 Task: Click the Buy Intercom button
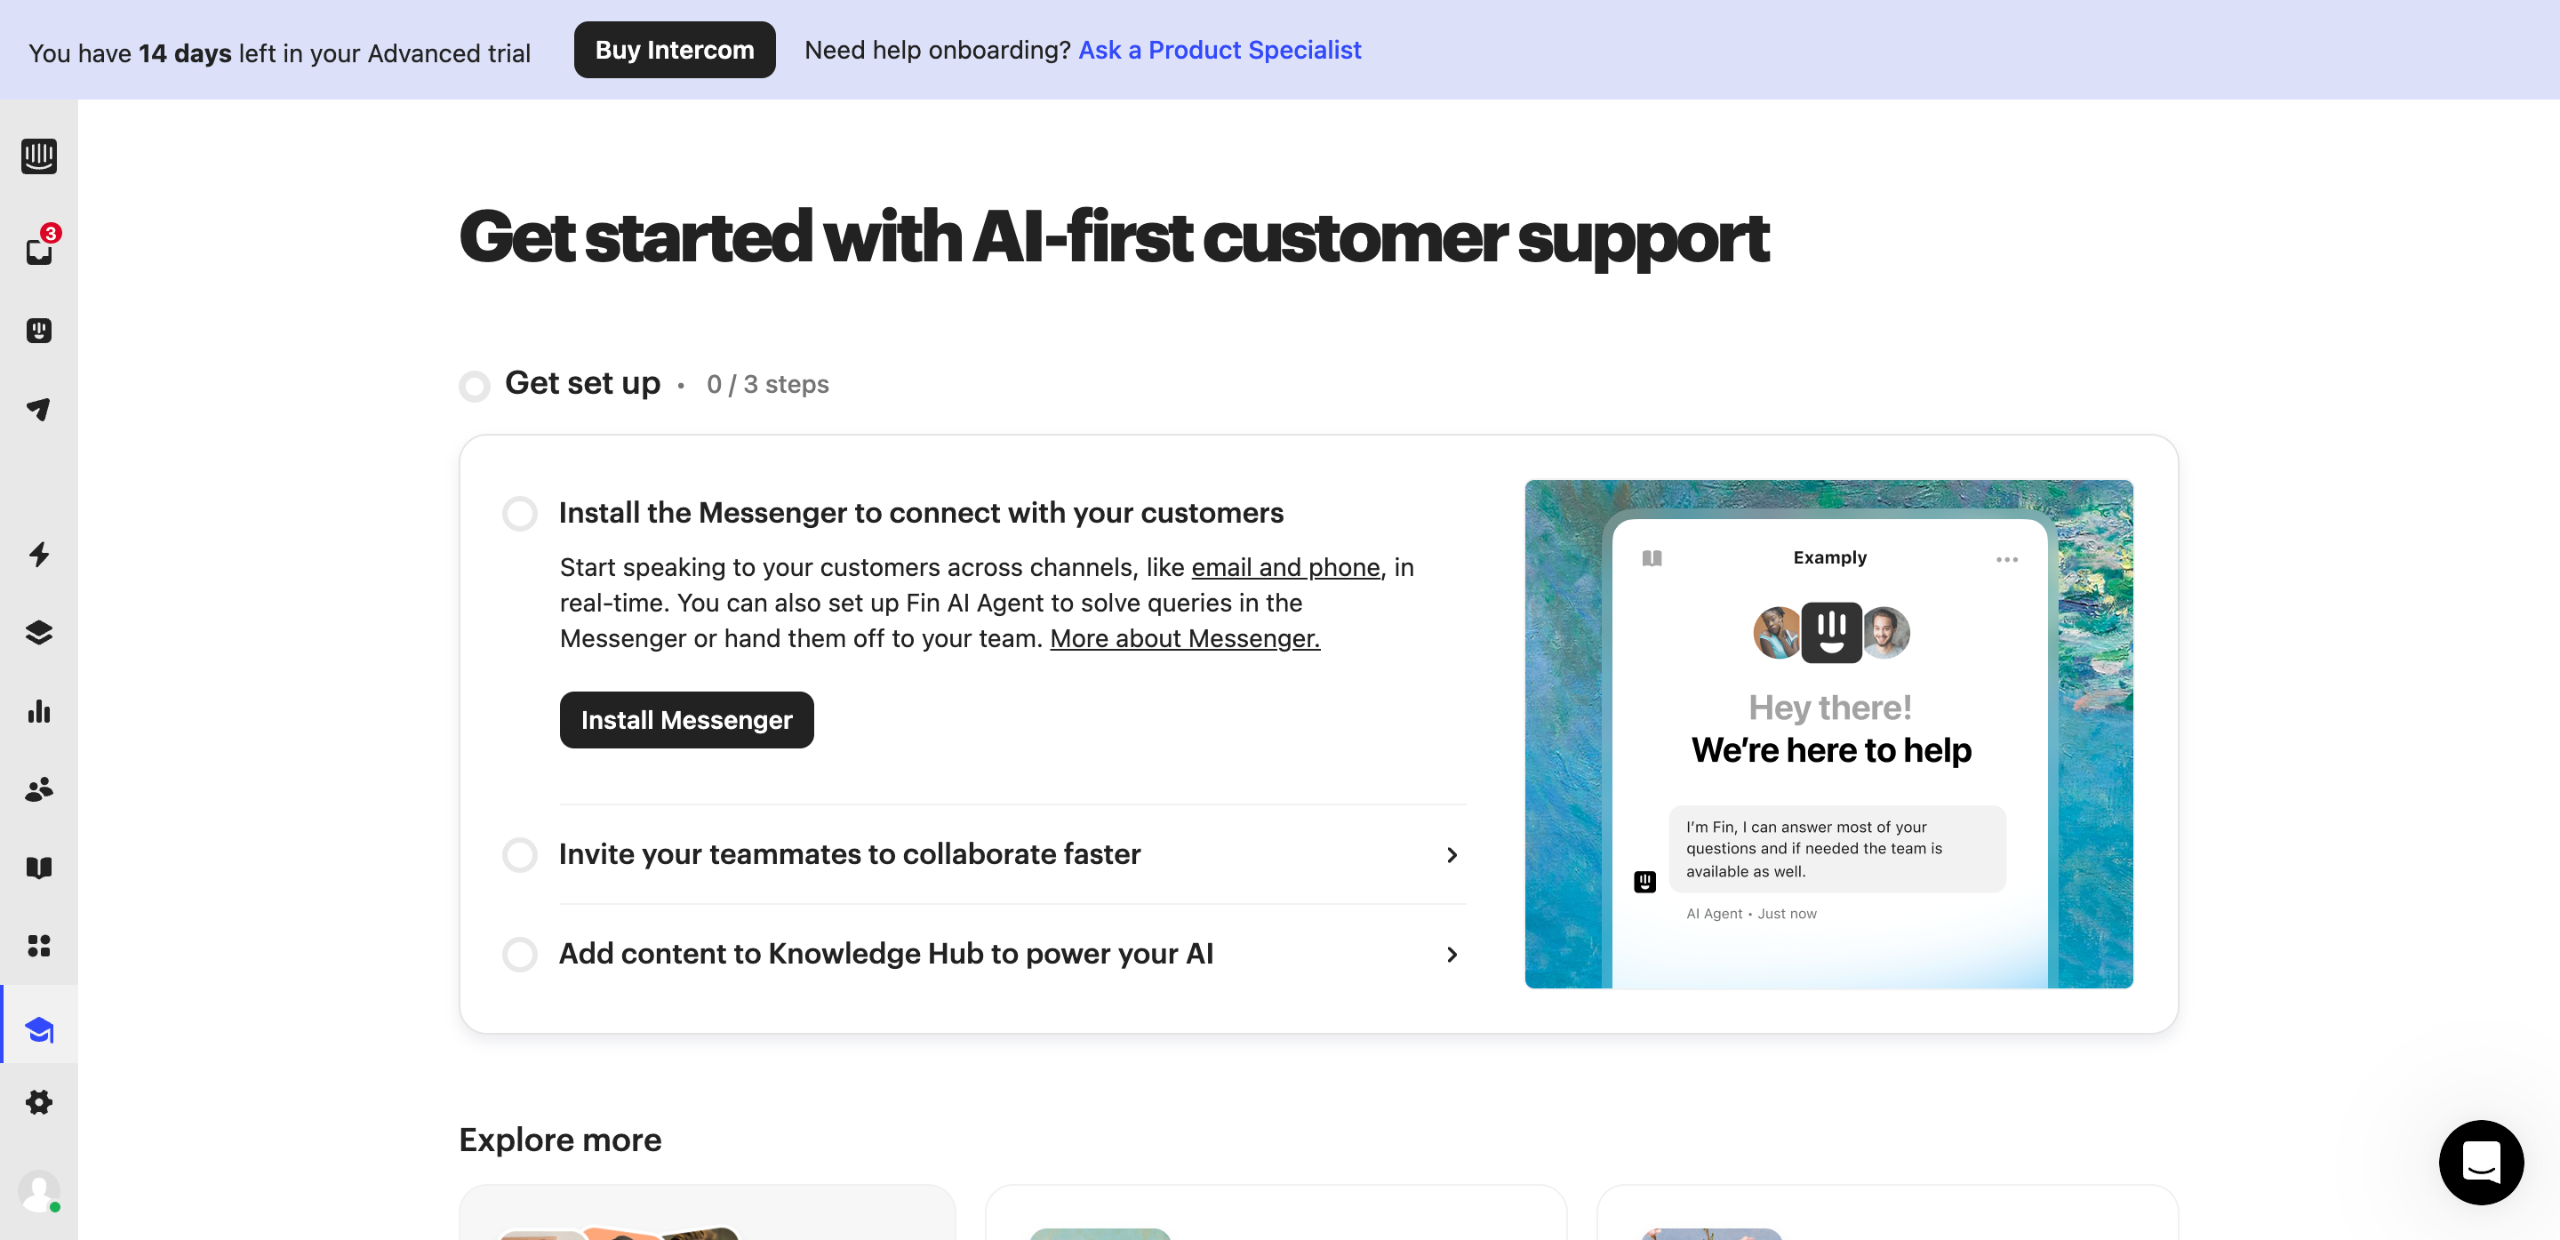pyautogui.click(x=674, y=50)
